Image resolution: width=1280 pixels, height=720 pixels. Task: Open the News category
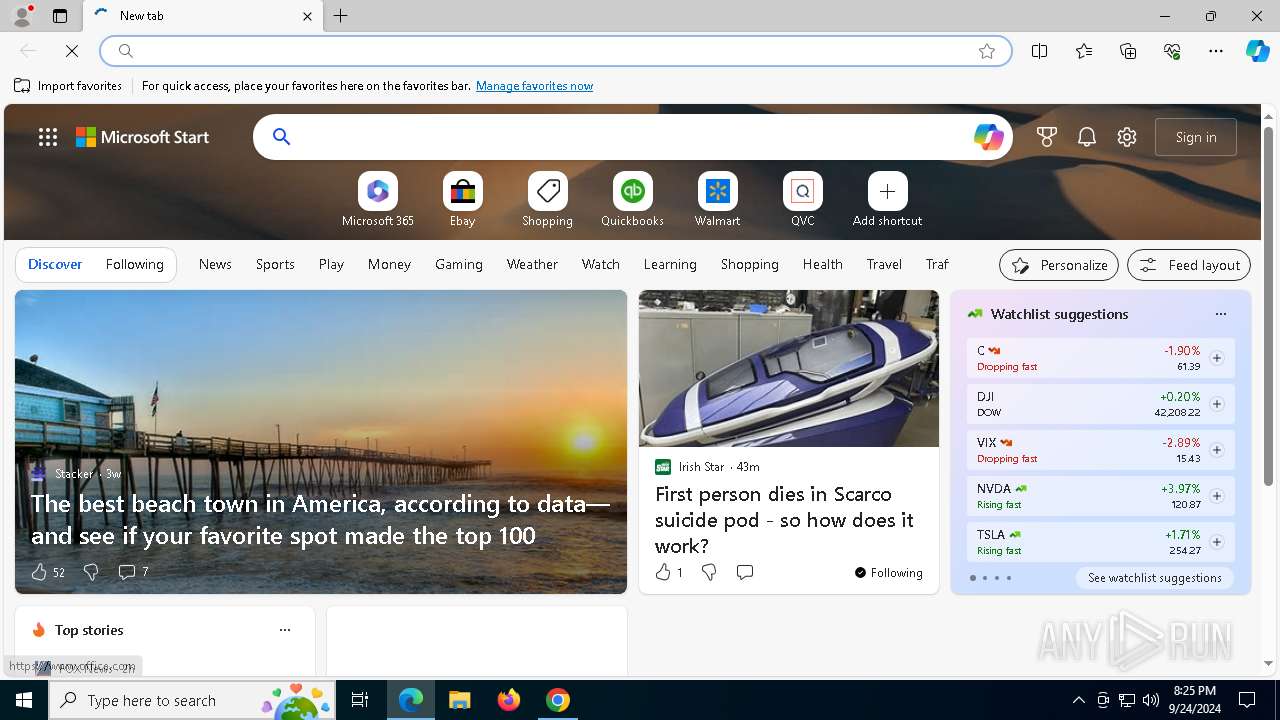click(x=215, y=264)
